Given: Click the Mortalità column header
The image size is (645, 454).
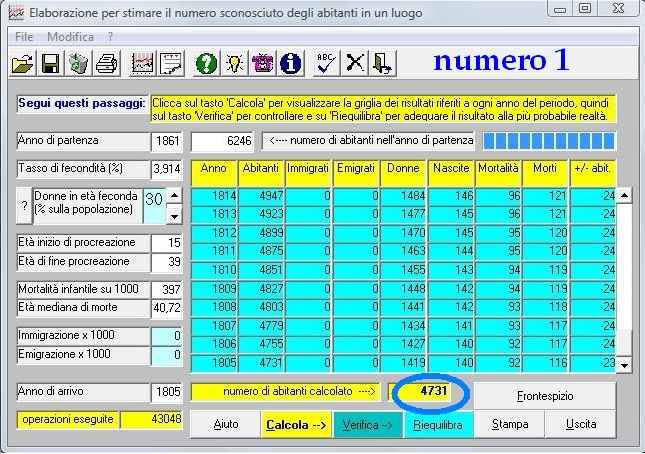Looking at the screenshot, I should (x=499, y=173).
